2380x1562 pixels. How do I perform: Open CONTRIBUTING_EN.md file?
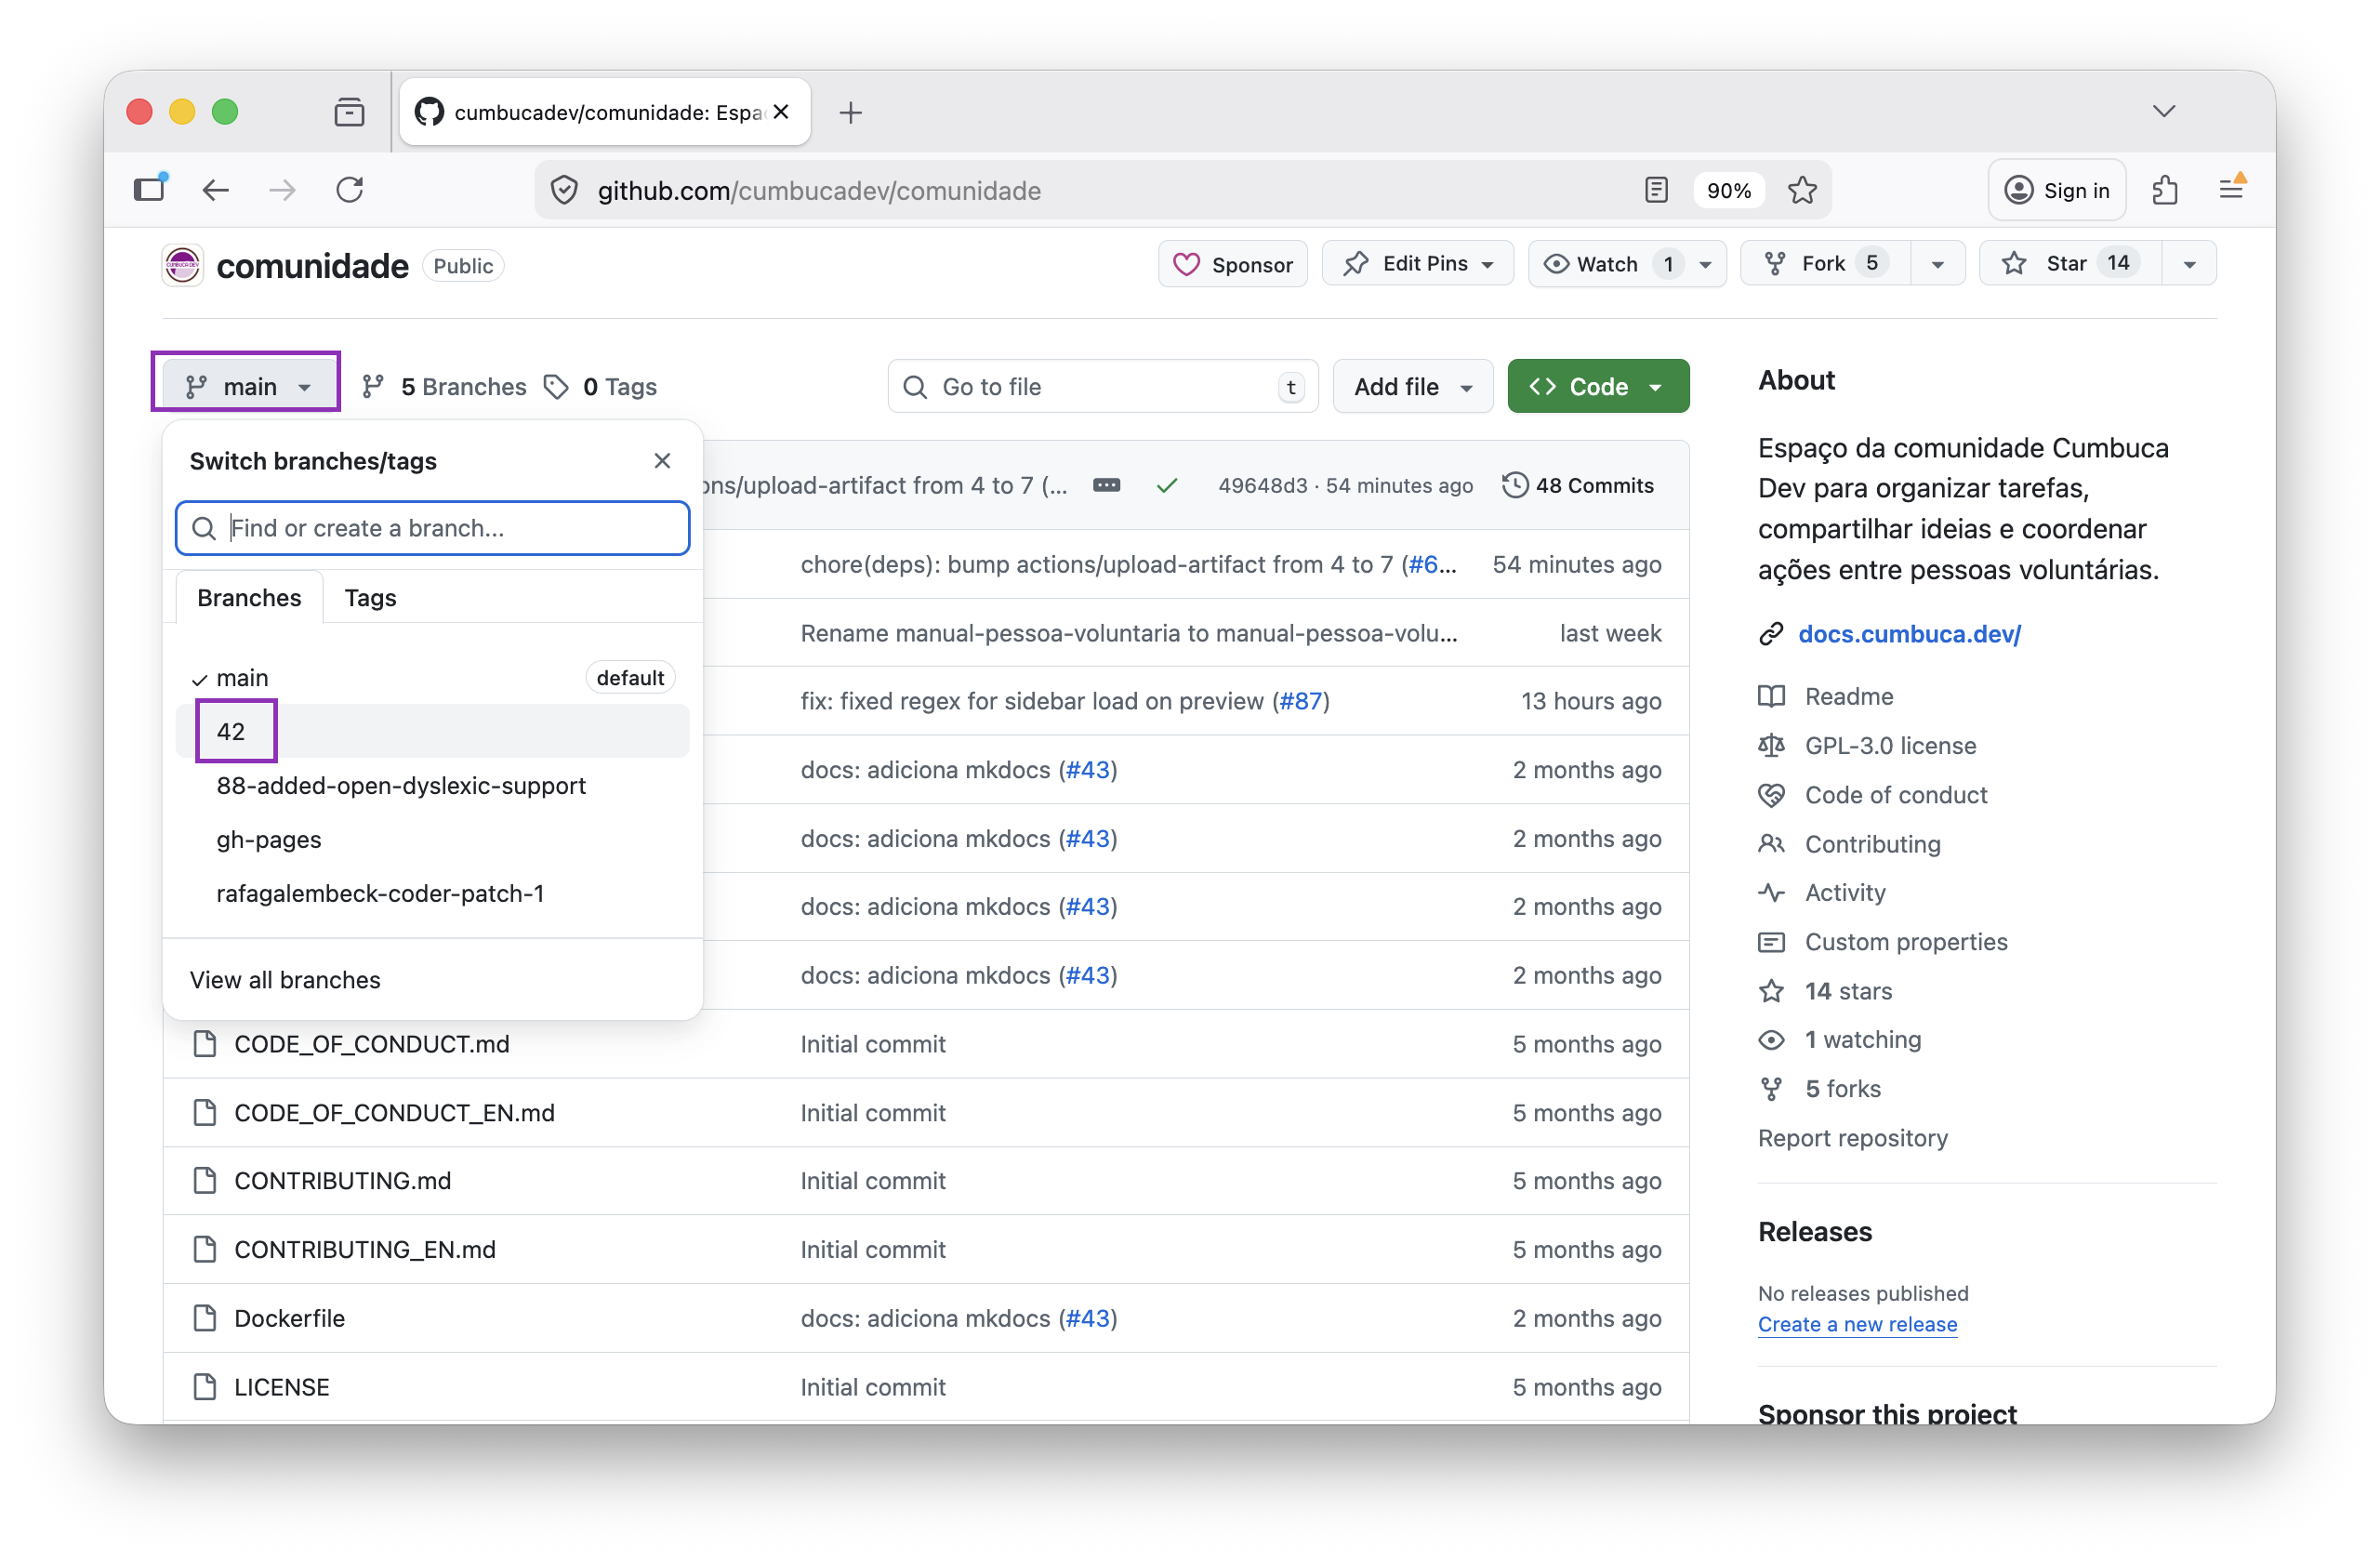[365, 1250]
